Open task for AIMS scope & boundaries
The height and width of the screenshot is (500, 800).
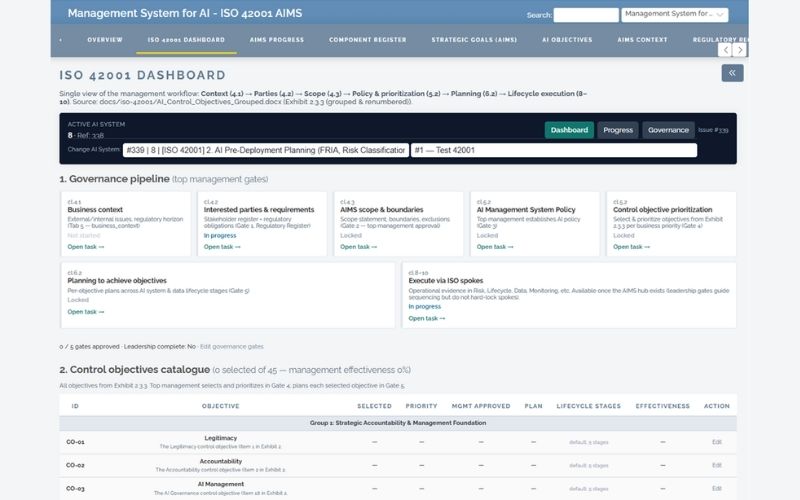(x=359, y=247)
